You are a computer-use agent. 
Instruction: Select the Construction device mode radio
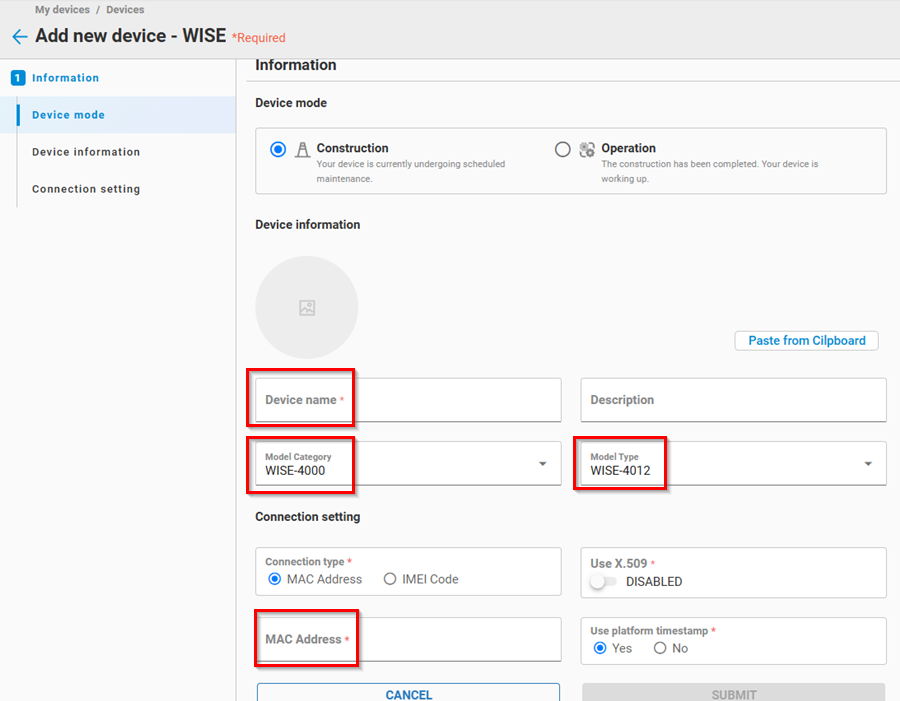tap(278, 149)
